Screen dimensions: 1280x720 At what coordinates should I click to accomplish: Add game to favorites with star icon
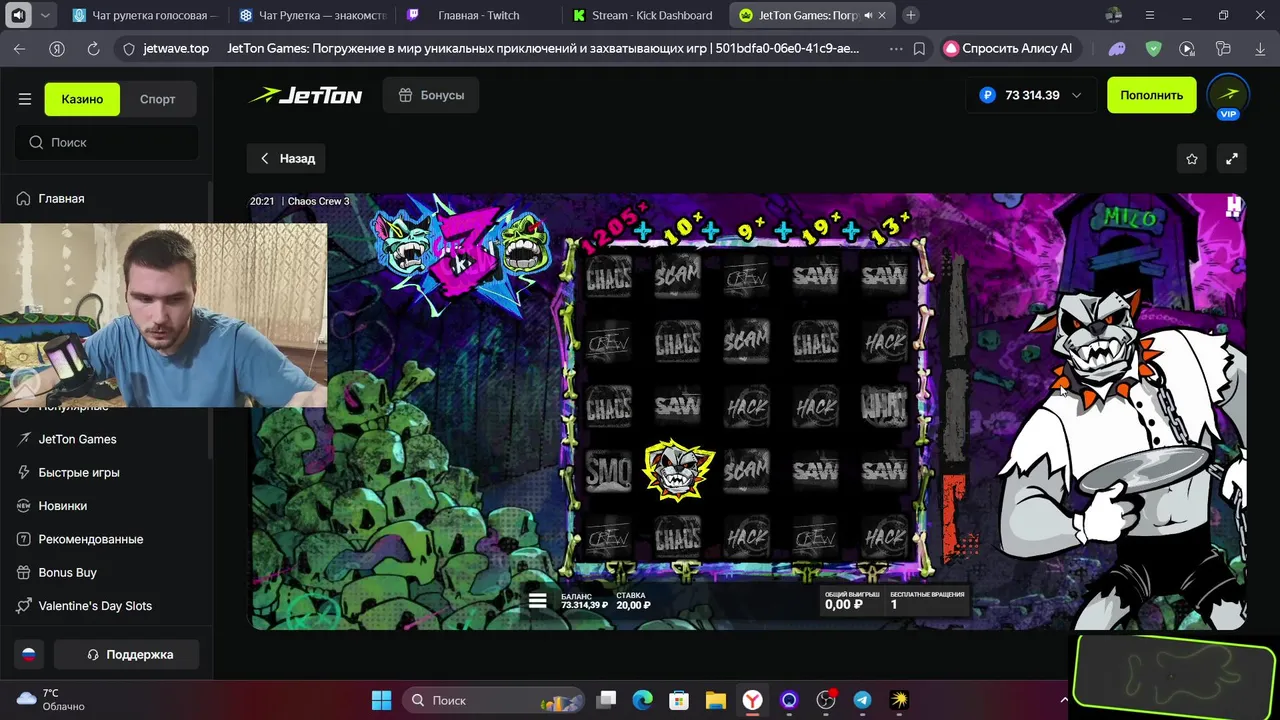click(x=1192, y=158)
